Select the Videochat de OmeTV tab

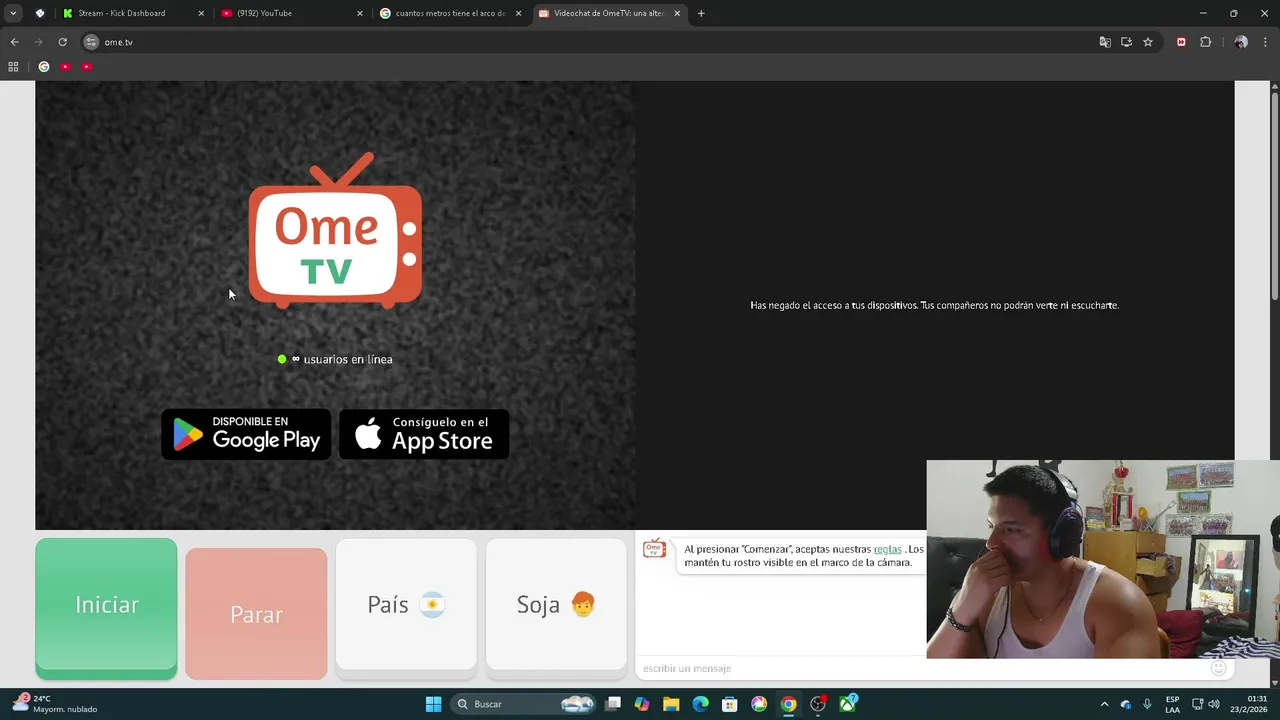(608, 13)
